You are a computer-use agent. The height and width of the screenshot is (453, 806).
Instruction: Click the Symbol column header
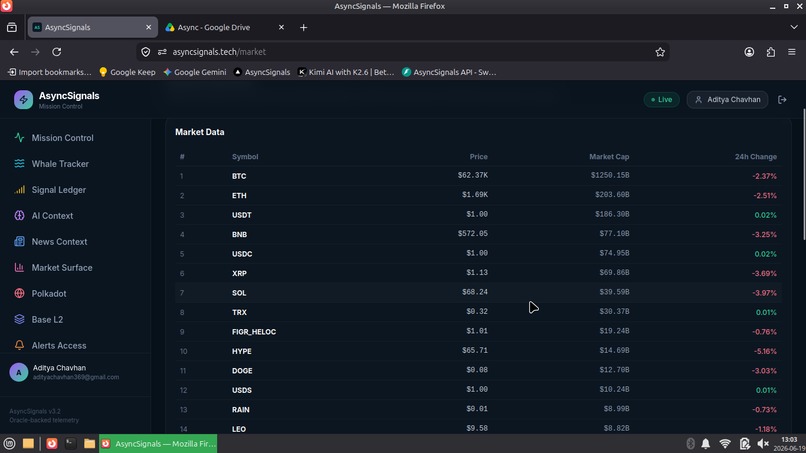pos(245,156)
